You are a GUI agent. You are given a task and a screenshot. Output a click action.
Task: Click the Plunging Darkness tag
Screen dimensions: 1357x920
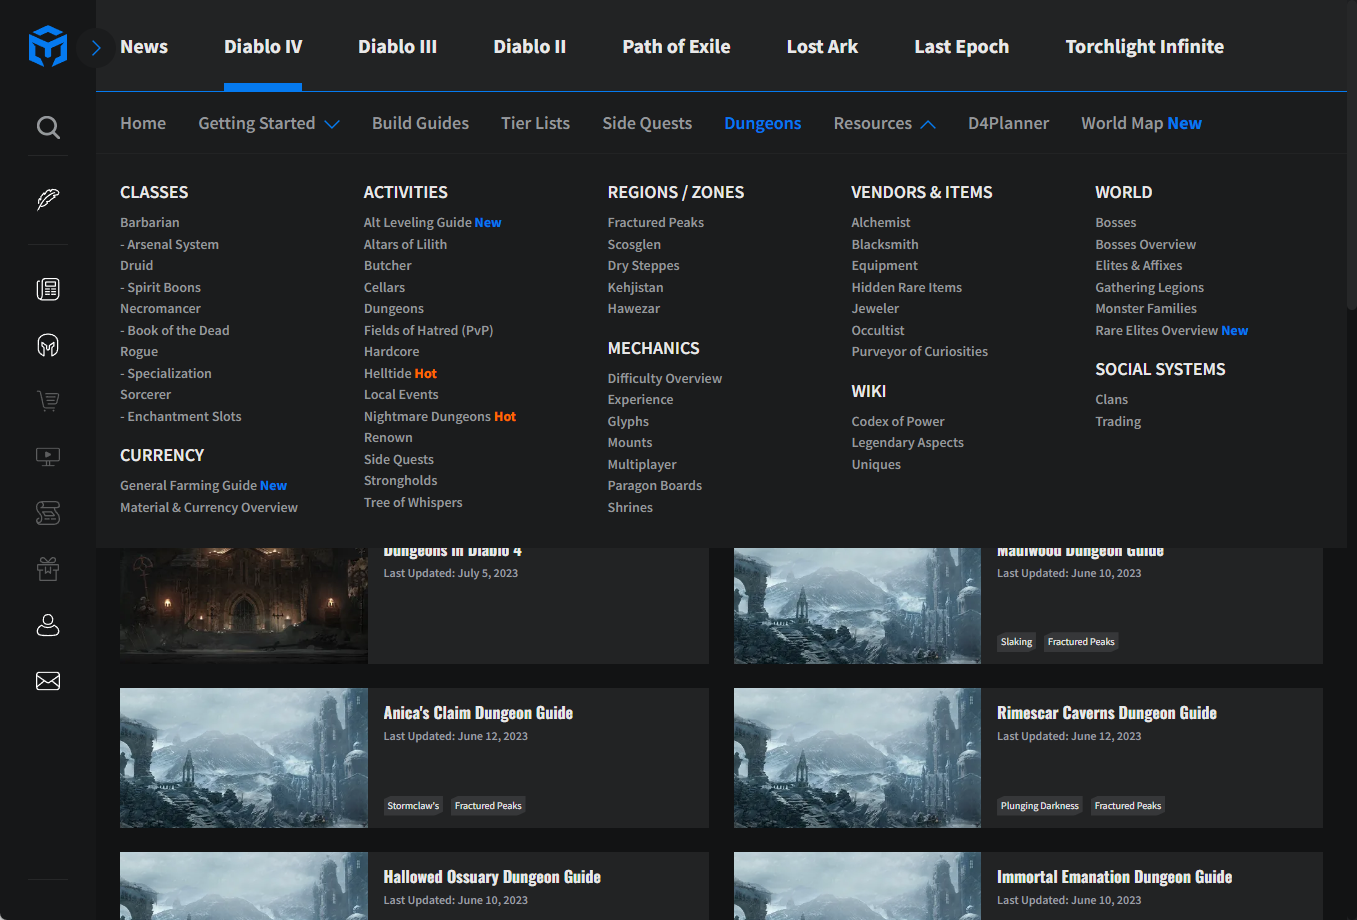pos(1040,806)
